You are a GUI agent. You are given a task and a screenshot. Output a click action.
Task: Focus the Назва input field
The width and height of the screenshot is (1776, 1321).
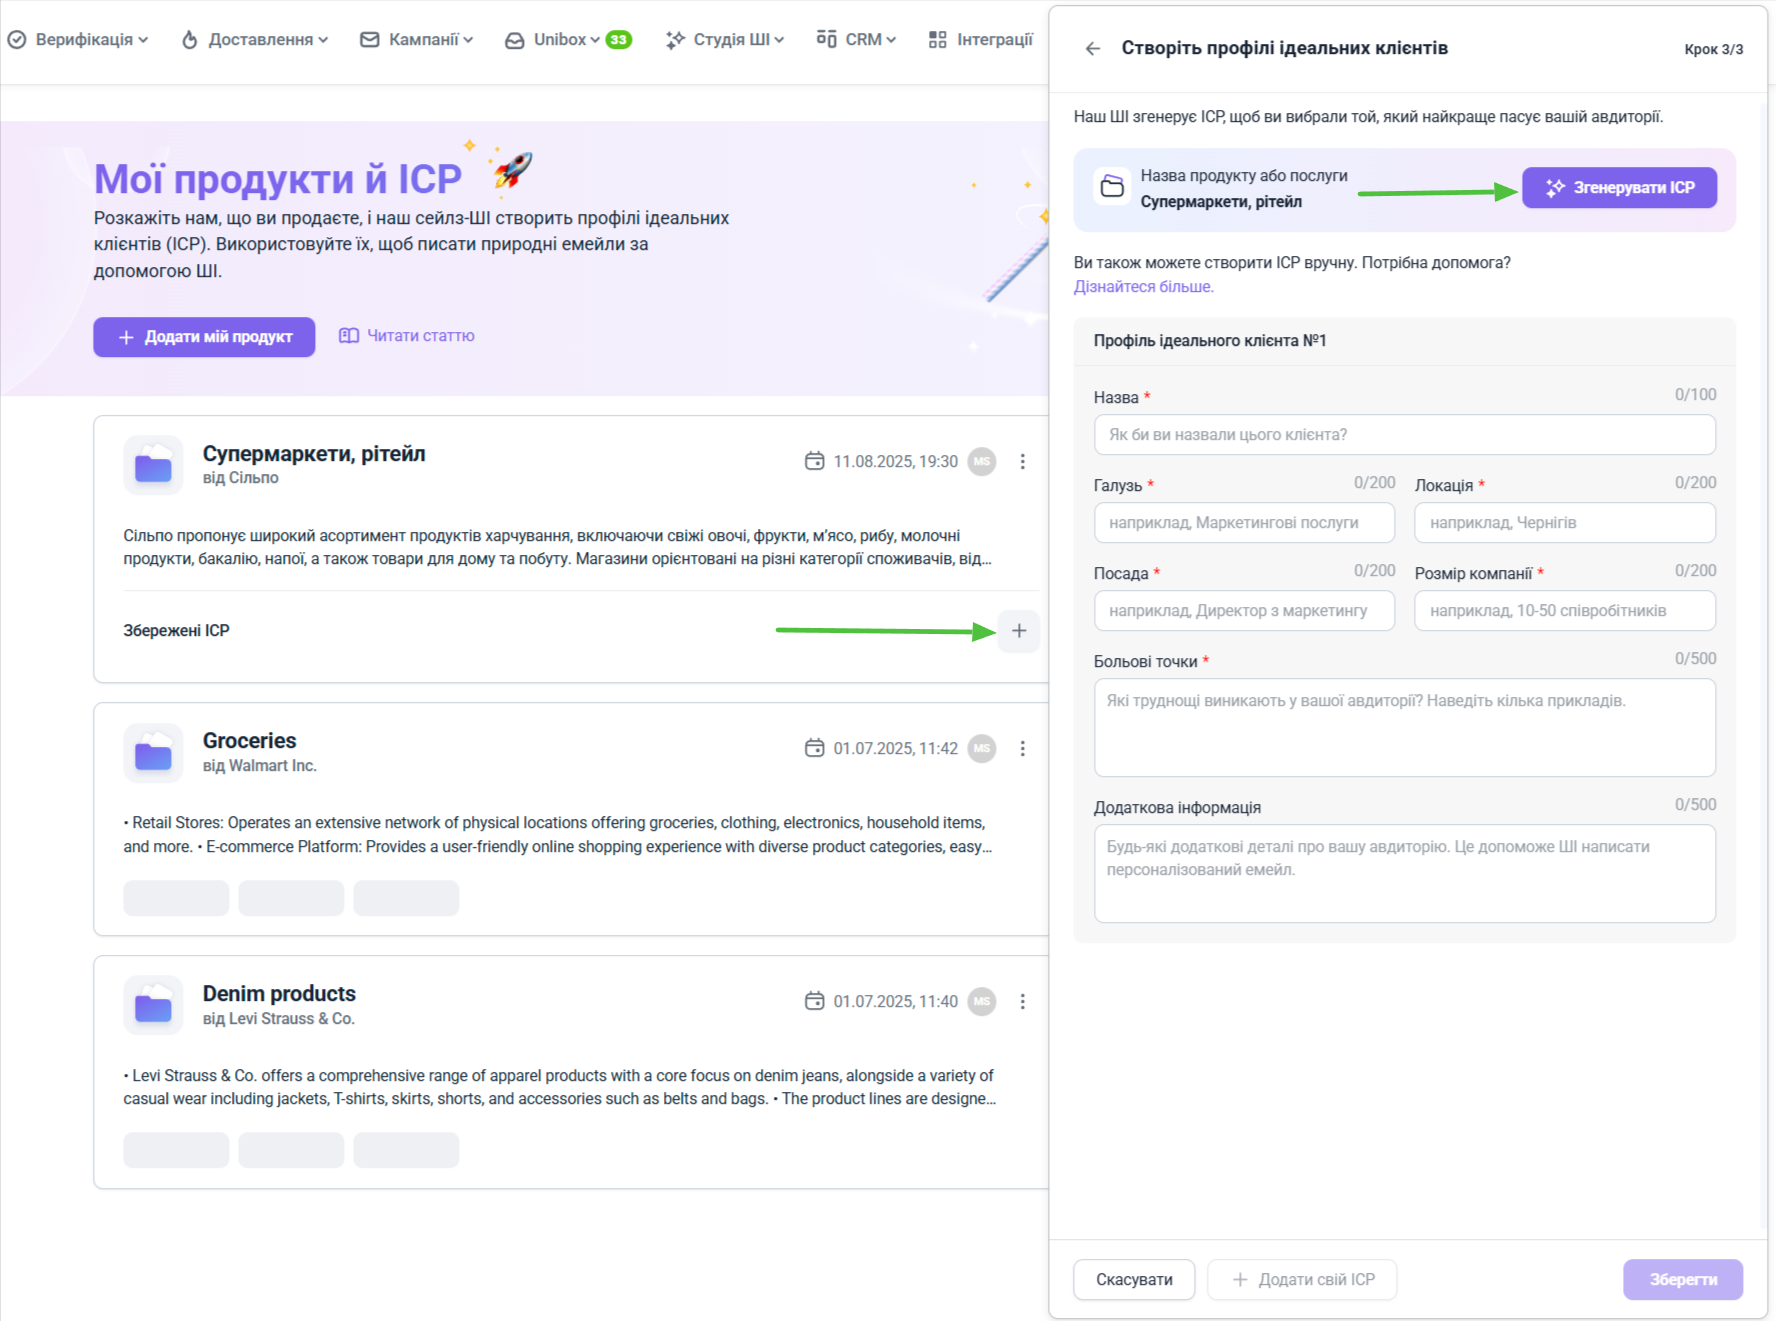(1404, 435)
